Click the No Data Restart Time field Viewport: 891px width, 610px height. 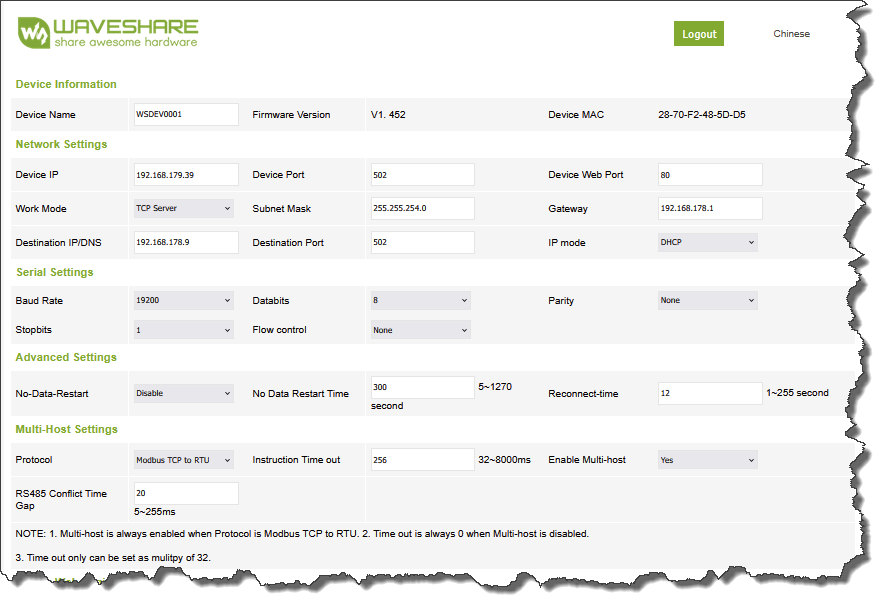422,387
